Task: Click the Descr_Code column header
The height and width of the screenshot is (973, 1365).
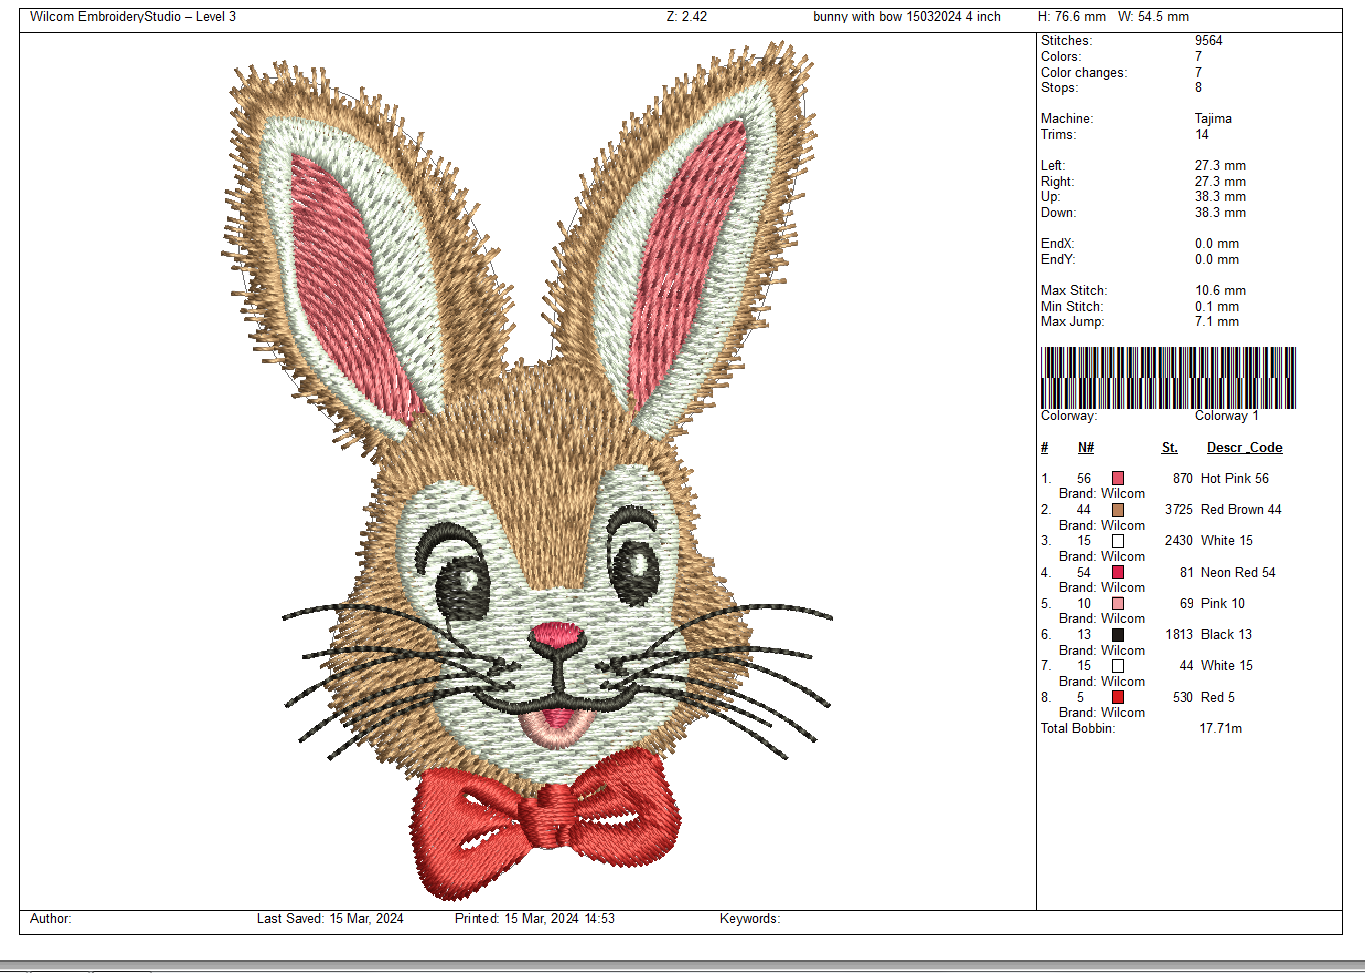Action: (x=1244, y=448)
